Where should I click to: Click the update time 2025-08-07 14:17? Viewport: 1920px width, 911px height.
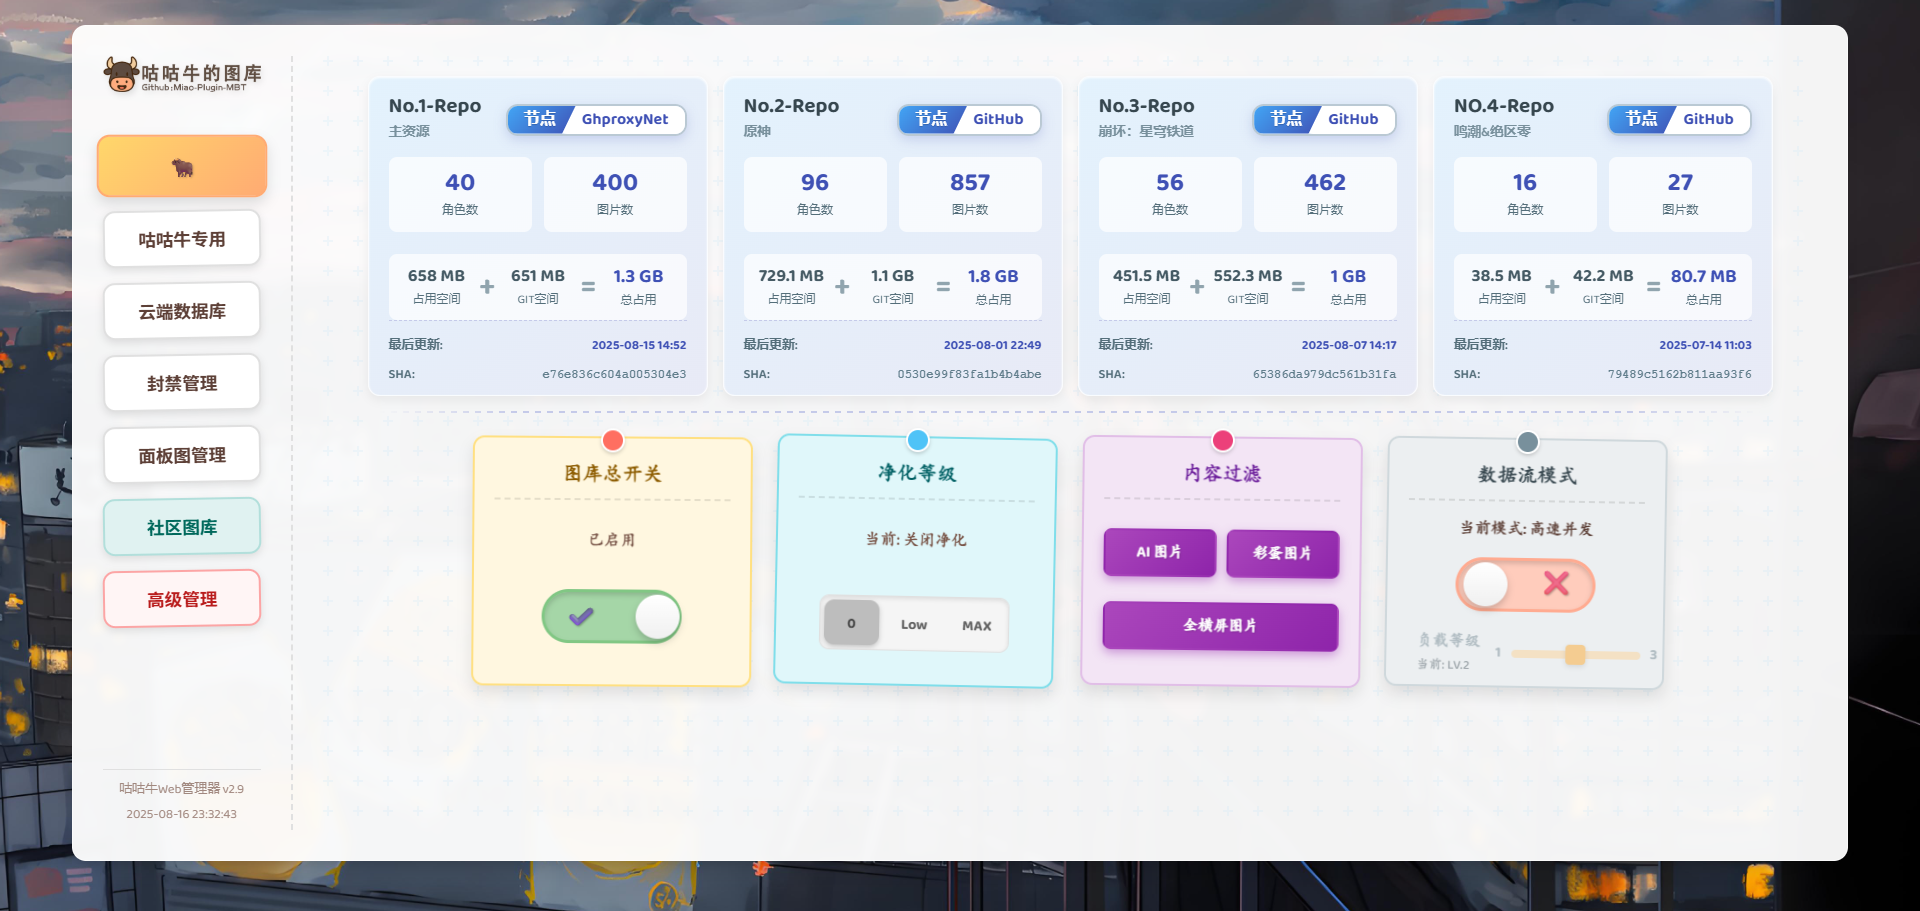tap(1349, 345)
